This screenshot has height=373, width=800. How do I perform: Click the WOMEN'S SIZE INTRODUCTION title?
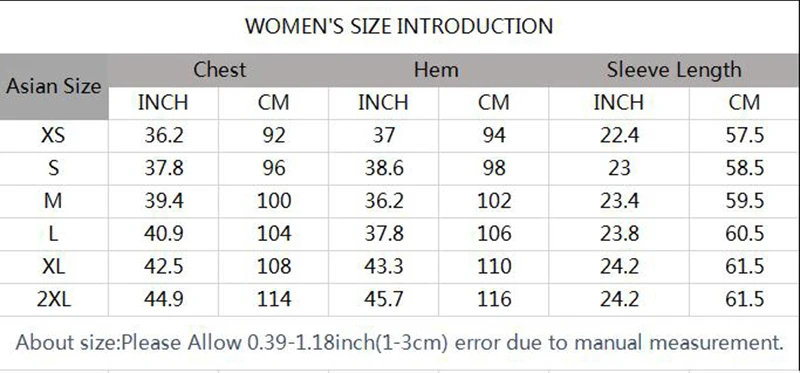coord(399,26)
